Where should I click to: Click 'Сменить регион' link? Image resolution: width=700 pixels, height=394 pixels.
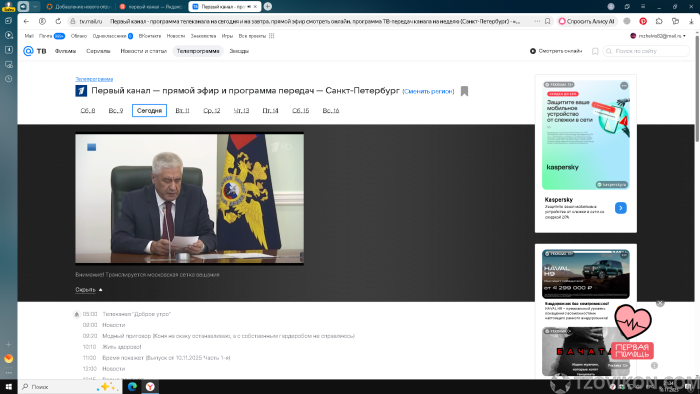tap(428, 91)
